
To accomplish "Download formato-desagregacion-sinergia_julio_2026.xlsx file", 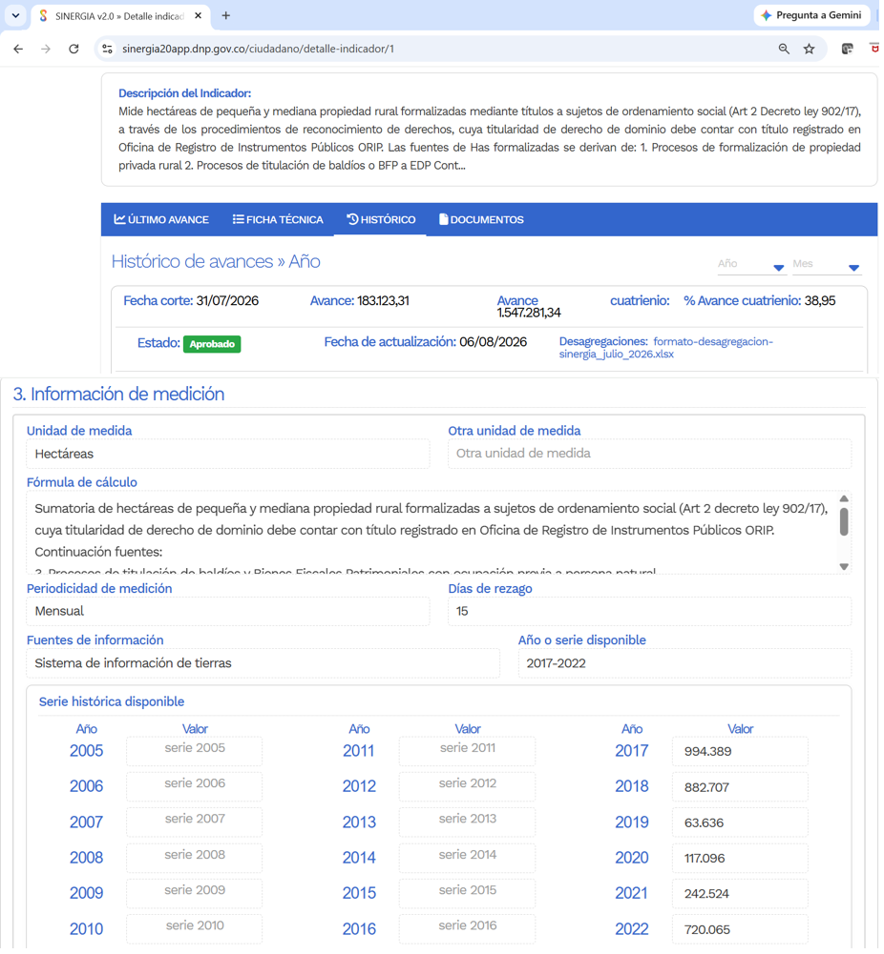I will pos(666,347).
